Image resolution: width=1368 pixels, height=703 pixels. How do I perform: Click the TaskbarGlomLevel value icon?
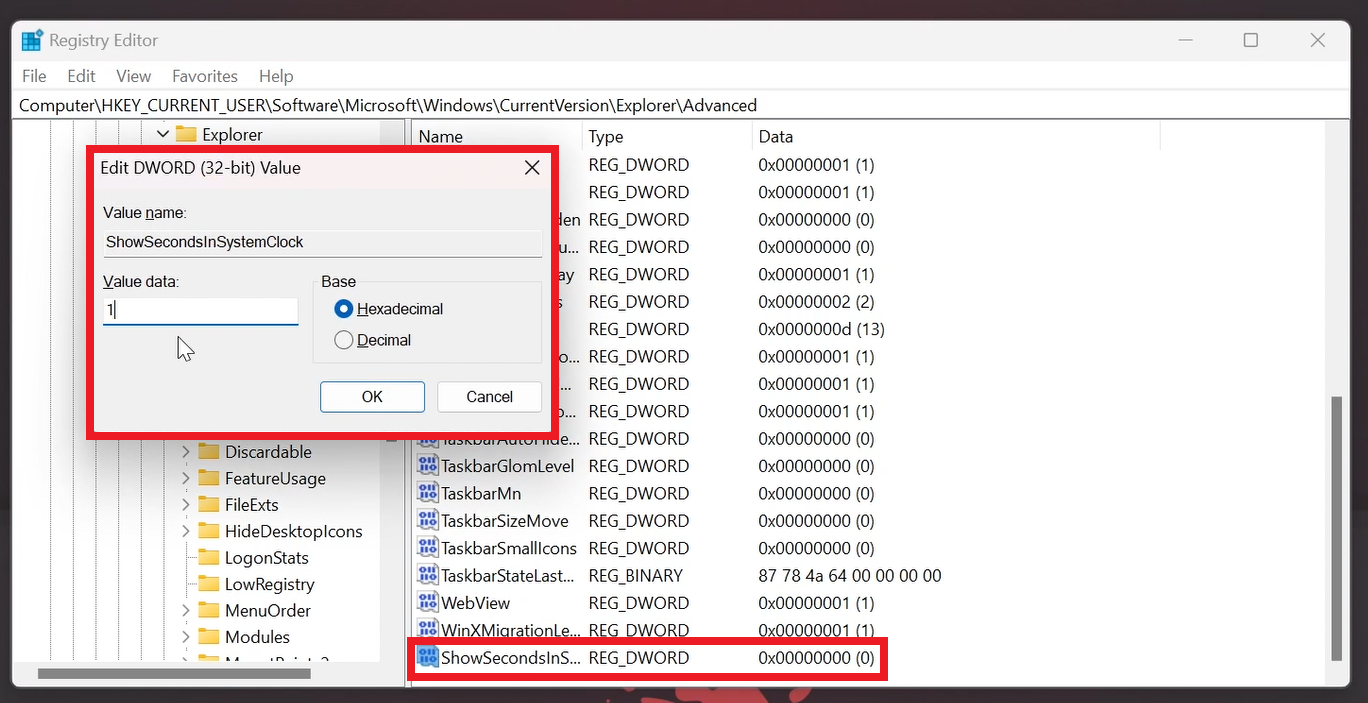427,466
